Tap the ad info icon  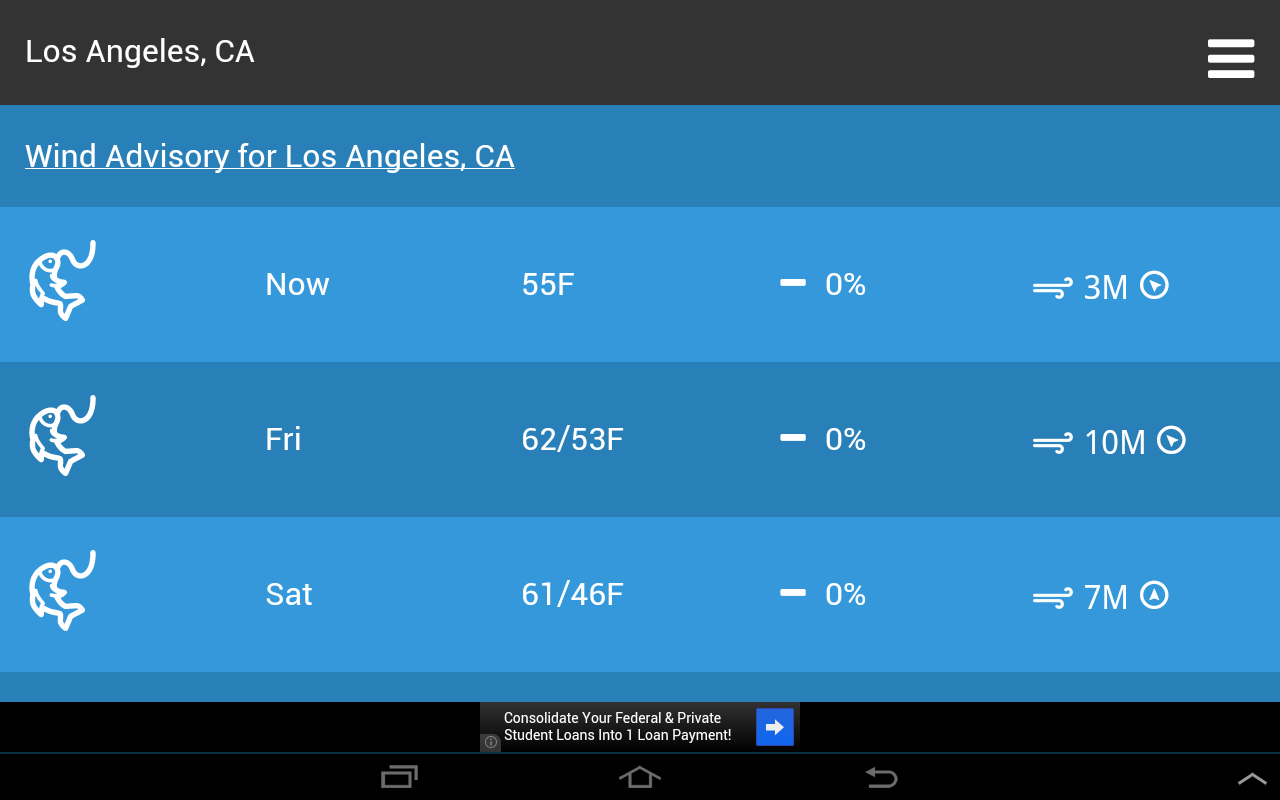[491, 742]
